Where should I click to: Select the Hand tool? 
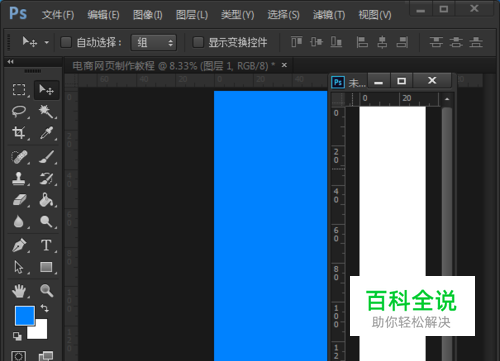coord(19,291)
